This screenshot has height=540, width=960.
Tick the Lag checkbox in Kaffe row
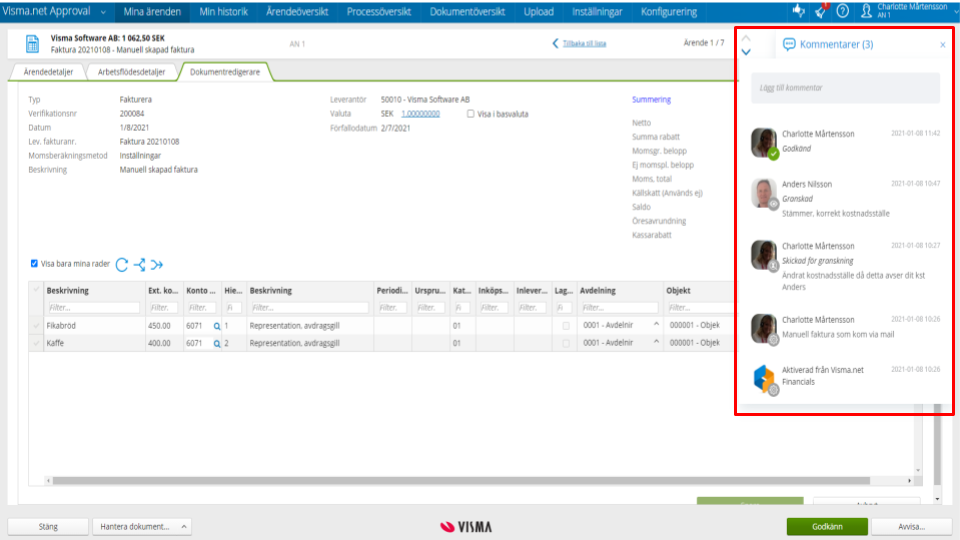tap(566, 343)
